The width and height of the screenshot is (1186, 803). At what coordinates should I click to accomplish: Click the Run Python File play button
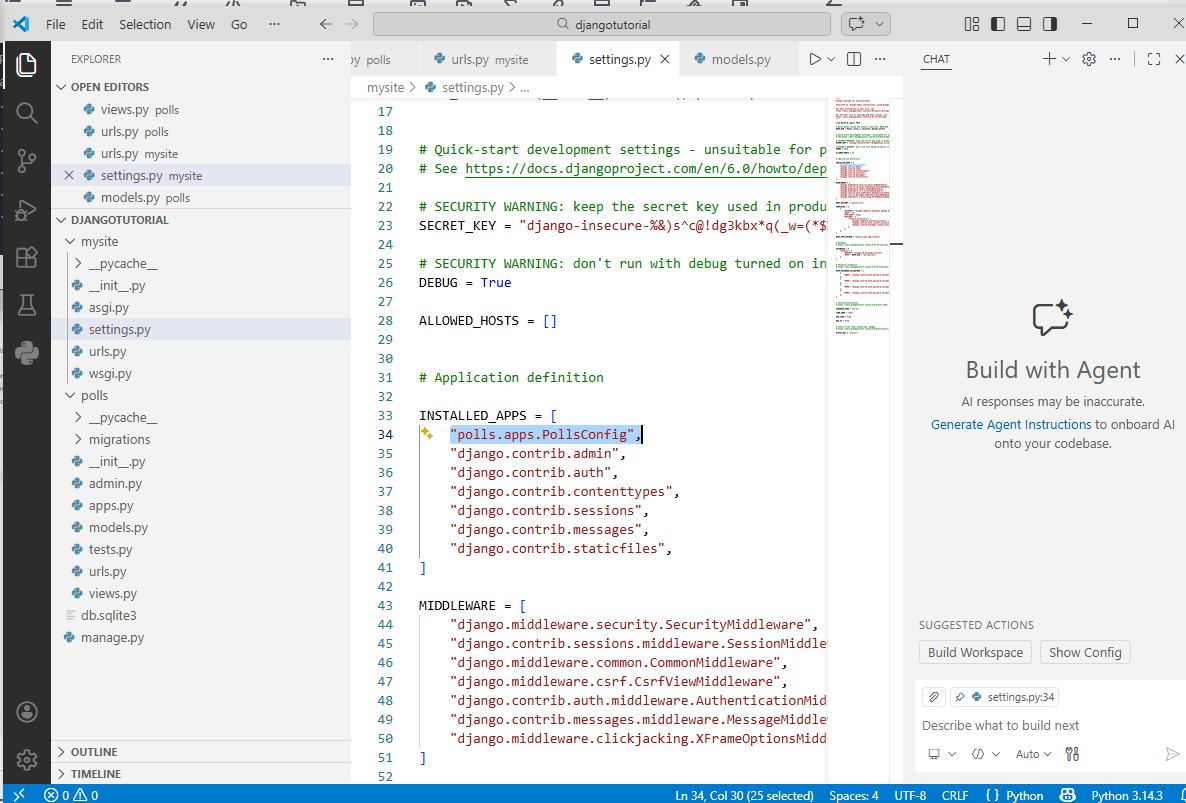[815, 59]
